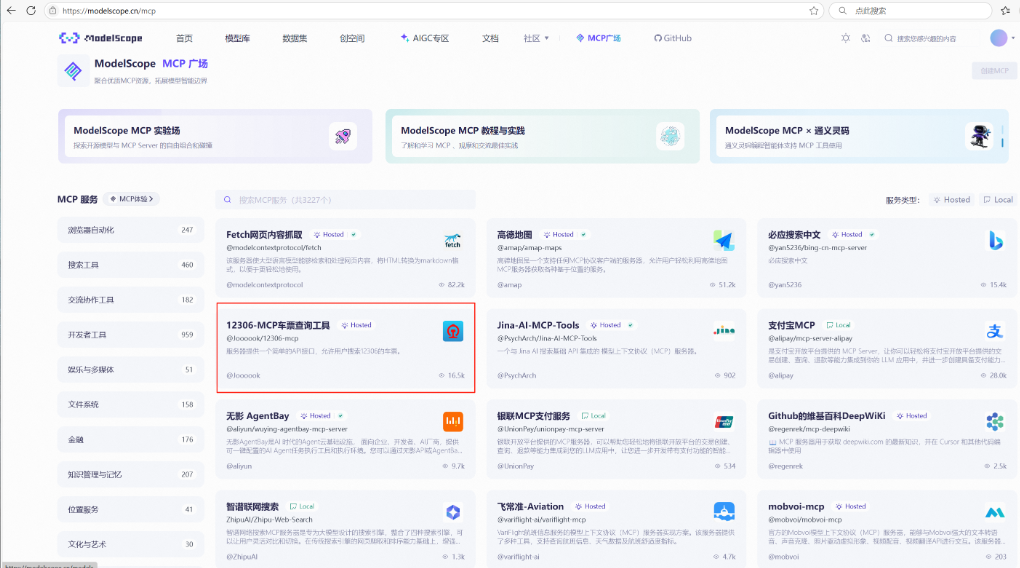Open the ModelScope MCP 实验场 banner

pos(215,136)
